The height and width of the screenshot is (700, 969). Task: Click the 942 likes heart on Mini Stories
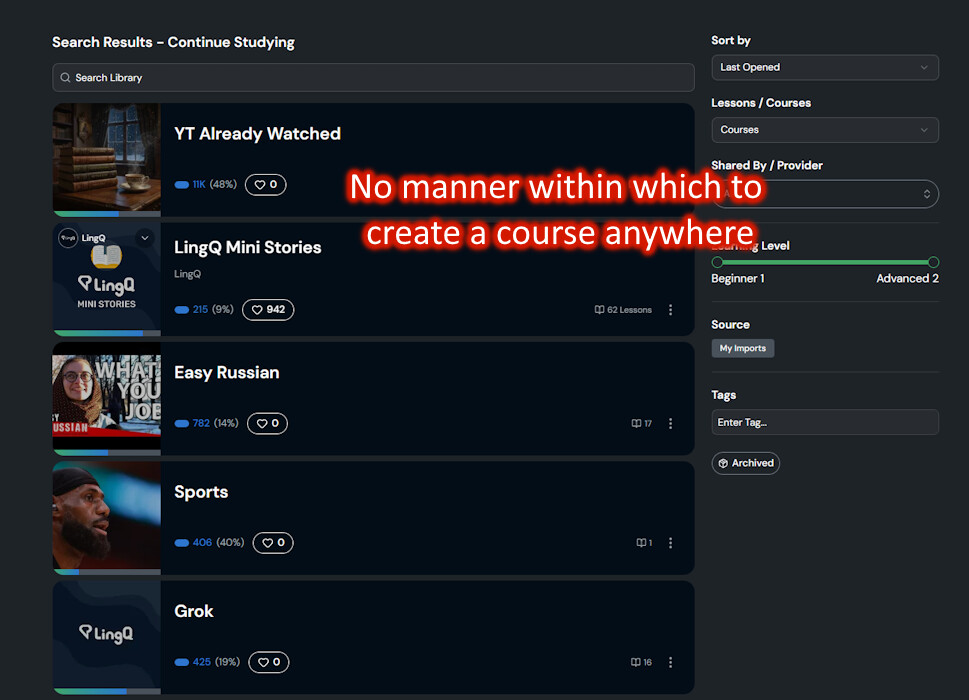pos(268,310)
